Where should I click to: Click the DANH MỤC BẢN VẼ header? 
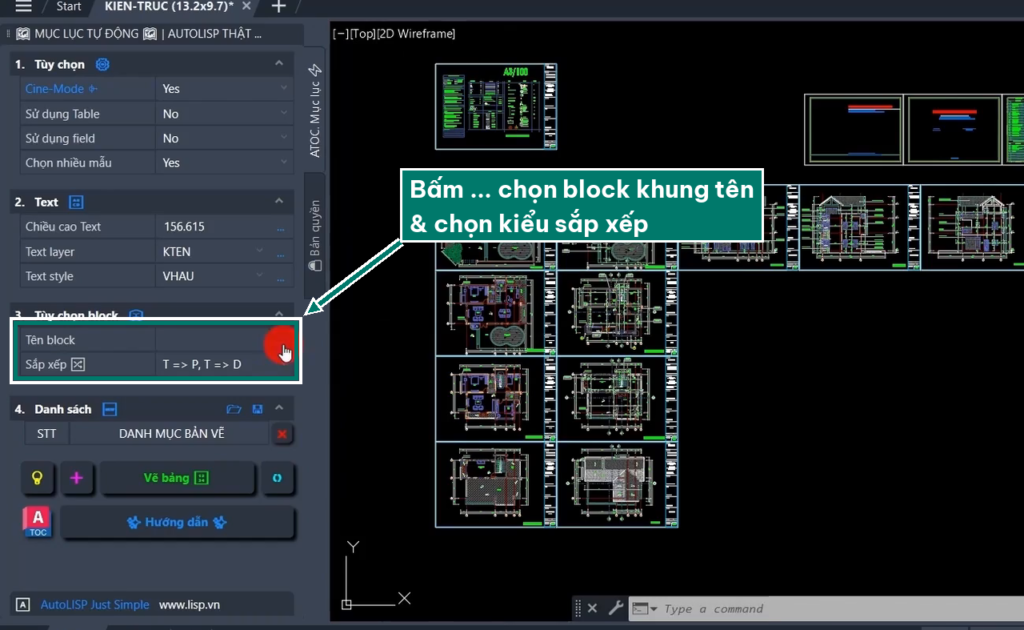pyautogui.click(x=171, y=433)
